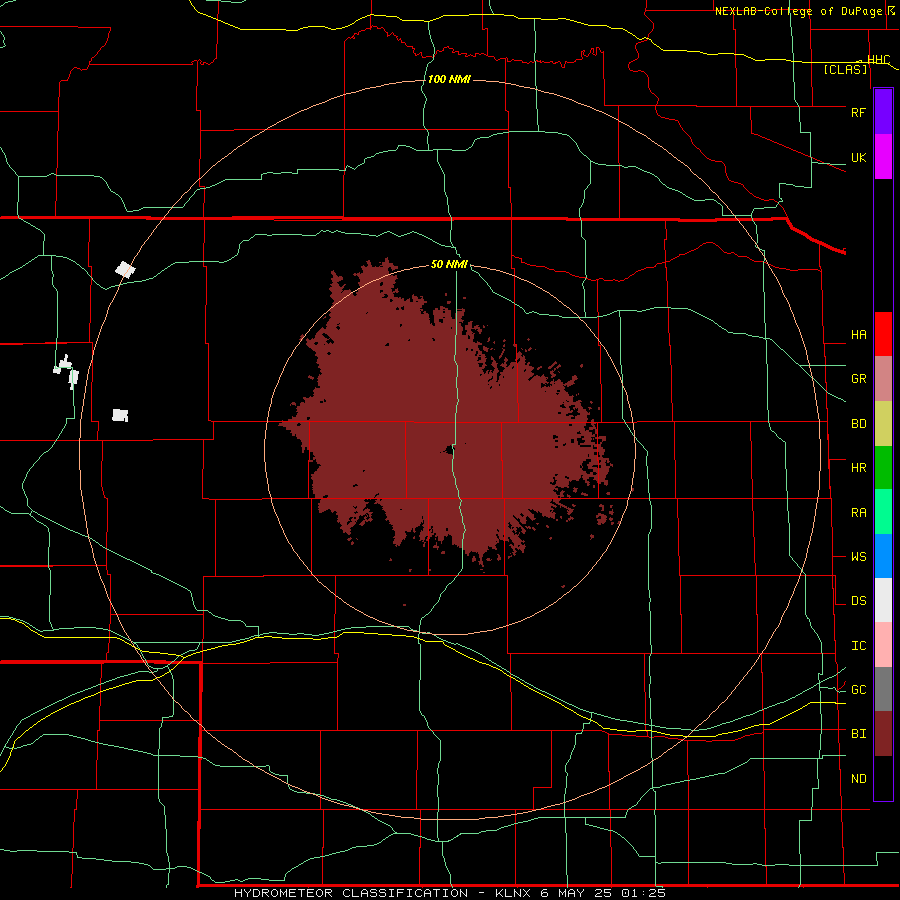This screenshot has height=900, width=900.
Task: Click the 6 MAY 25 date text
Action: (x=579, y=893)
